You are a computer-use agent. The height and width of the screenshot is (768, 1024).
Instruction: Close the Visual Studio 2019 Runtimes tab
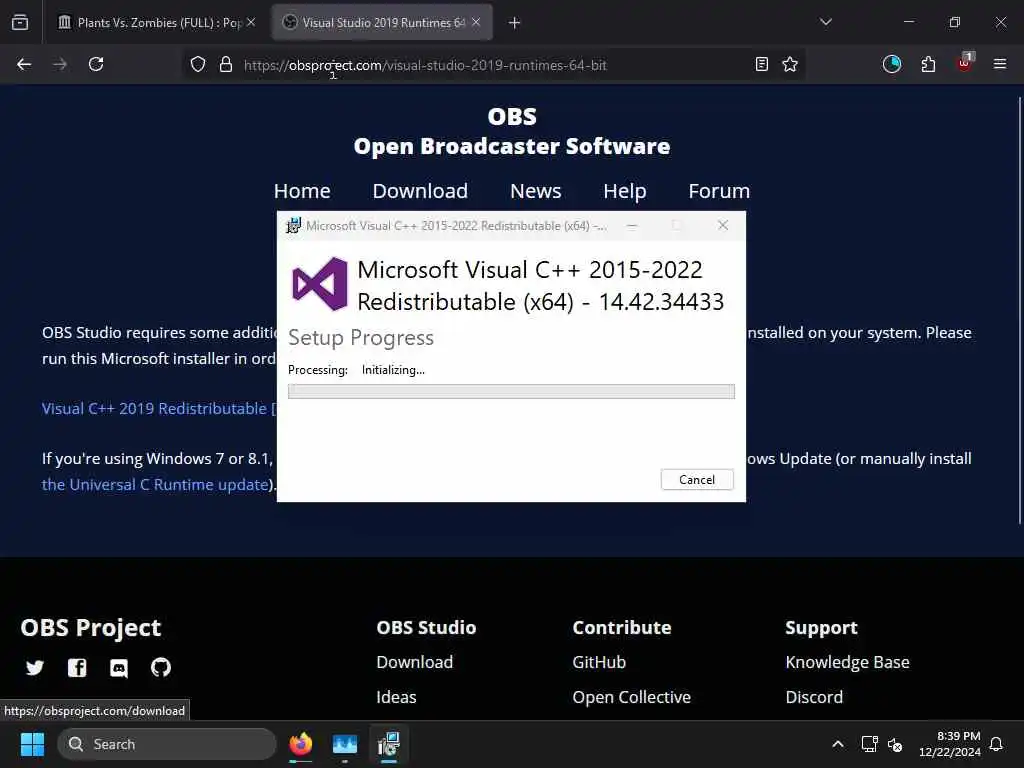pyautogui.click(x=476, y=22)
